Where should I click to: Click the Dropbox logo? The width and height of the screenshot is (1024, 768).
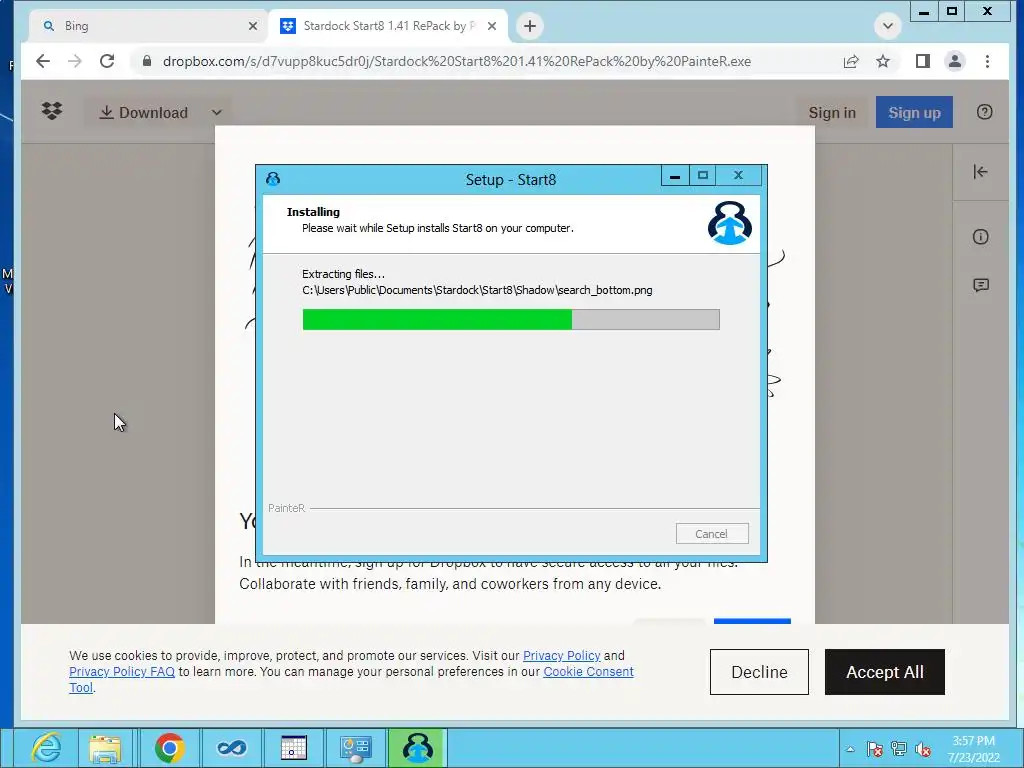pyautogui.click(x=52, y=112)
